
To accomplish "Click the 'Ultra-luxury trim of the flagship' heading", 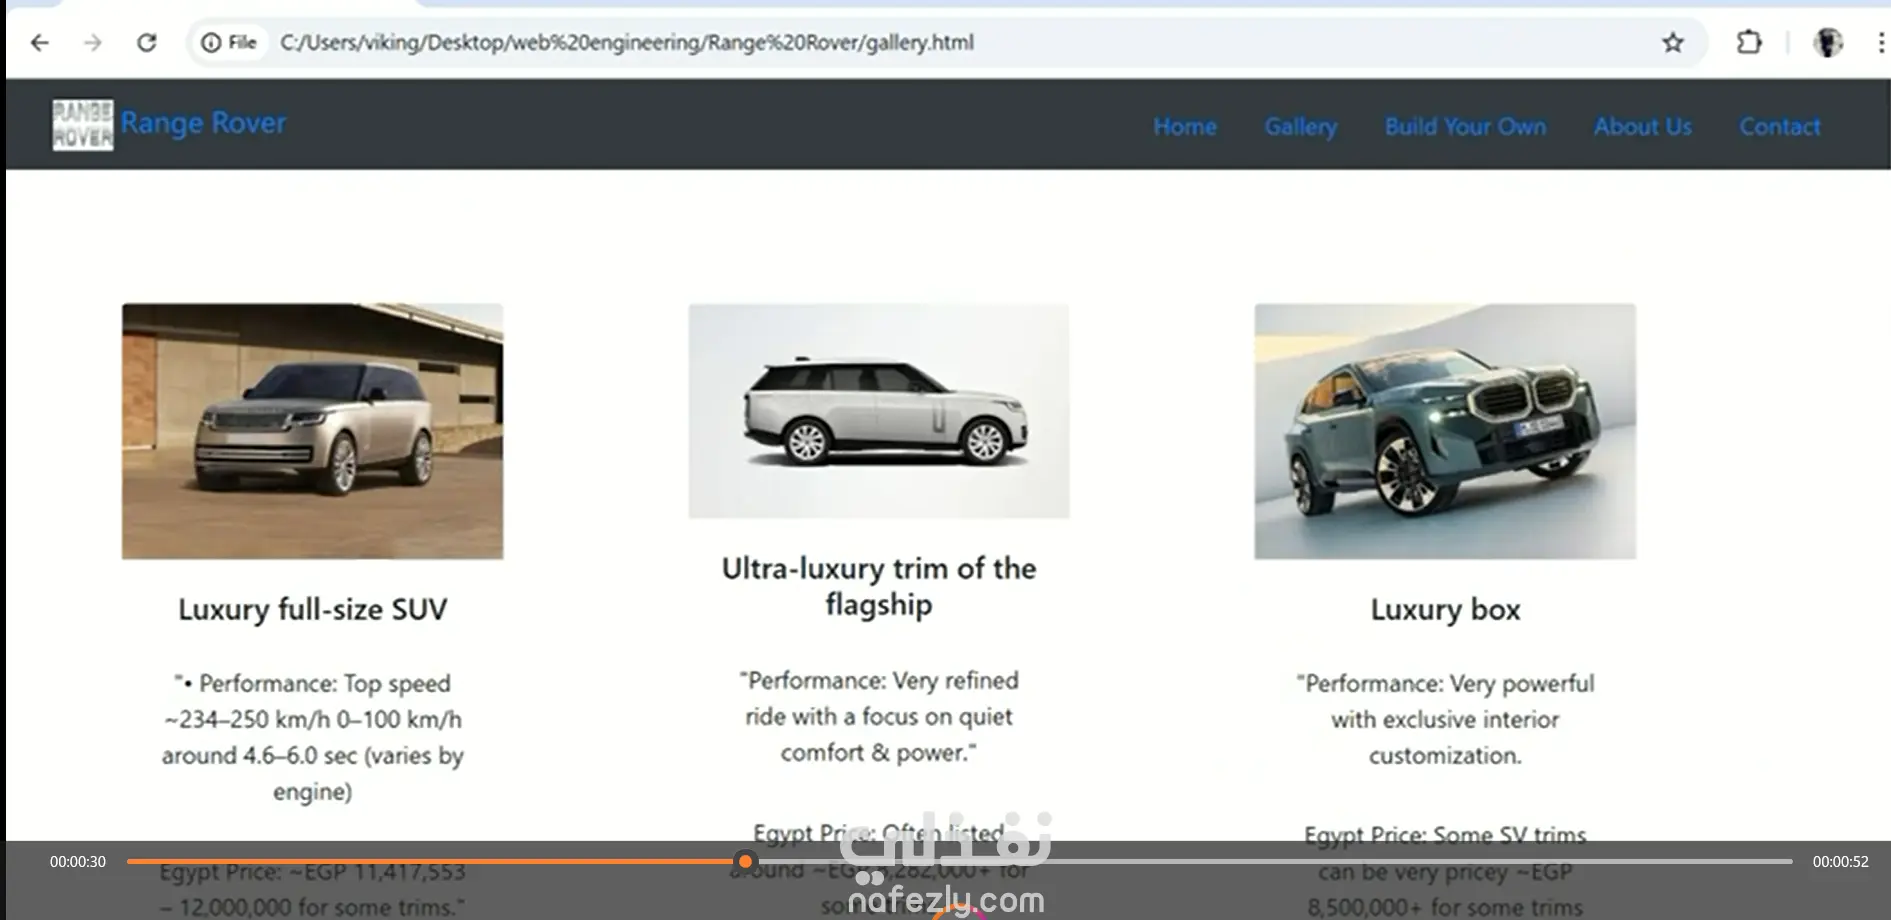I will tap(879, 586).
